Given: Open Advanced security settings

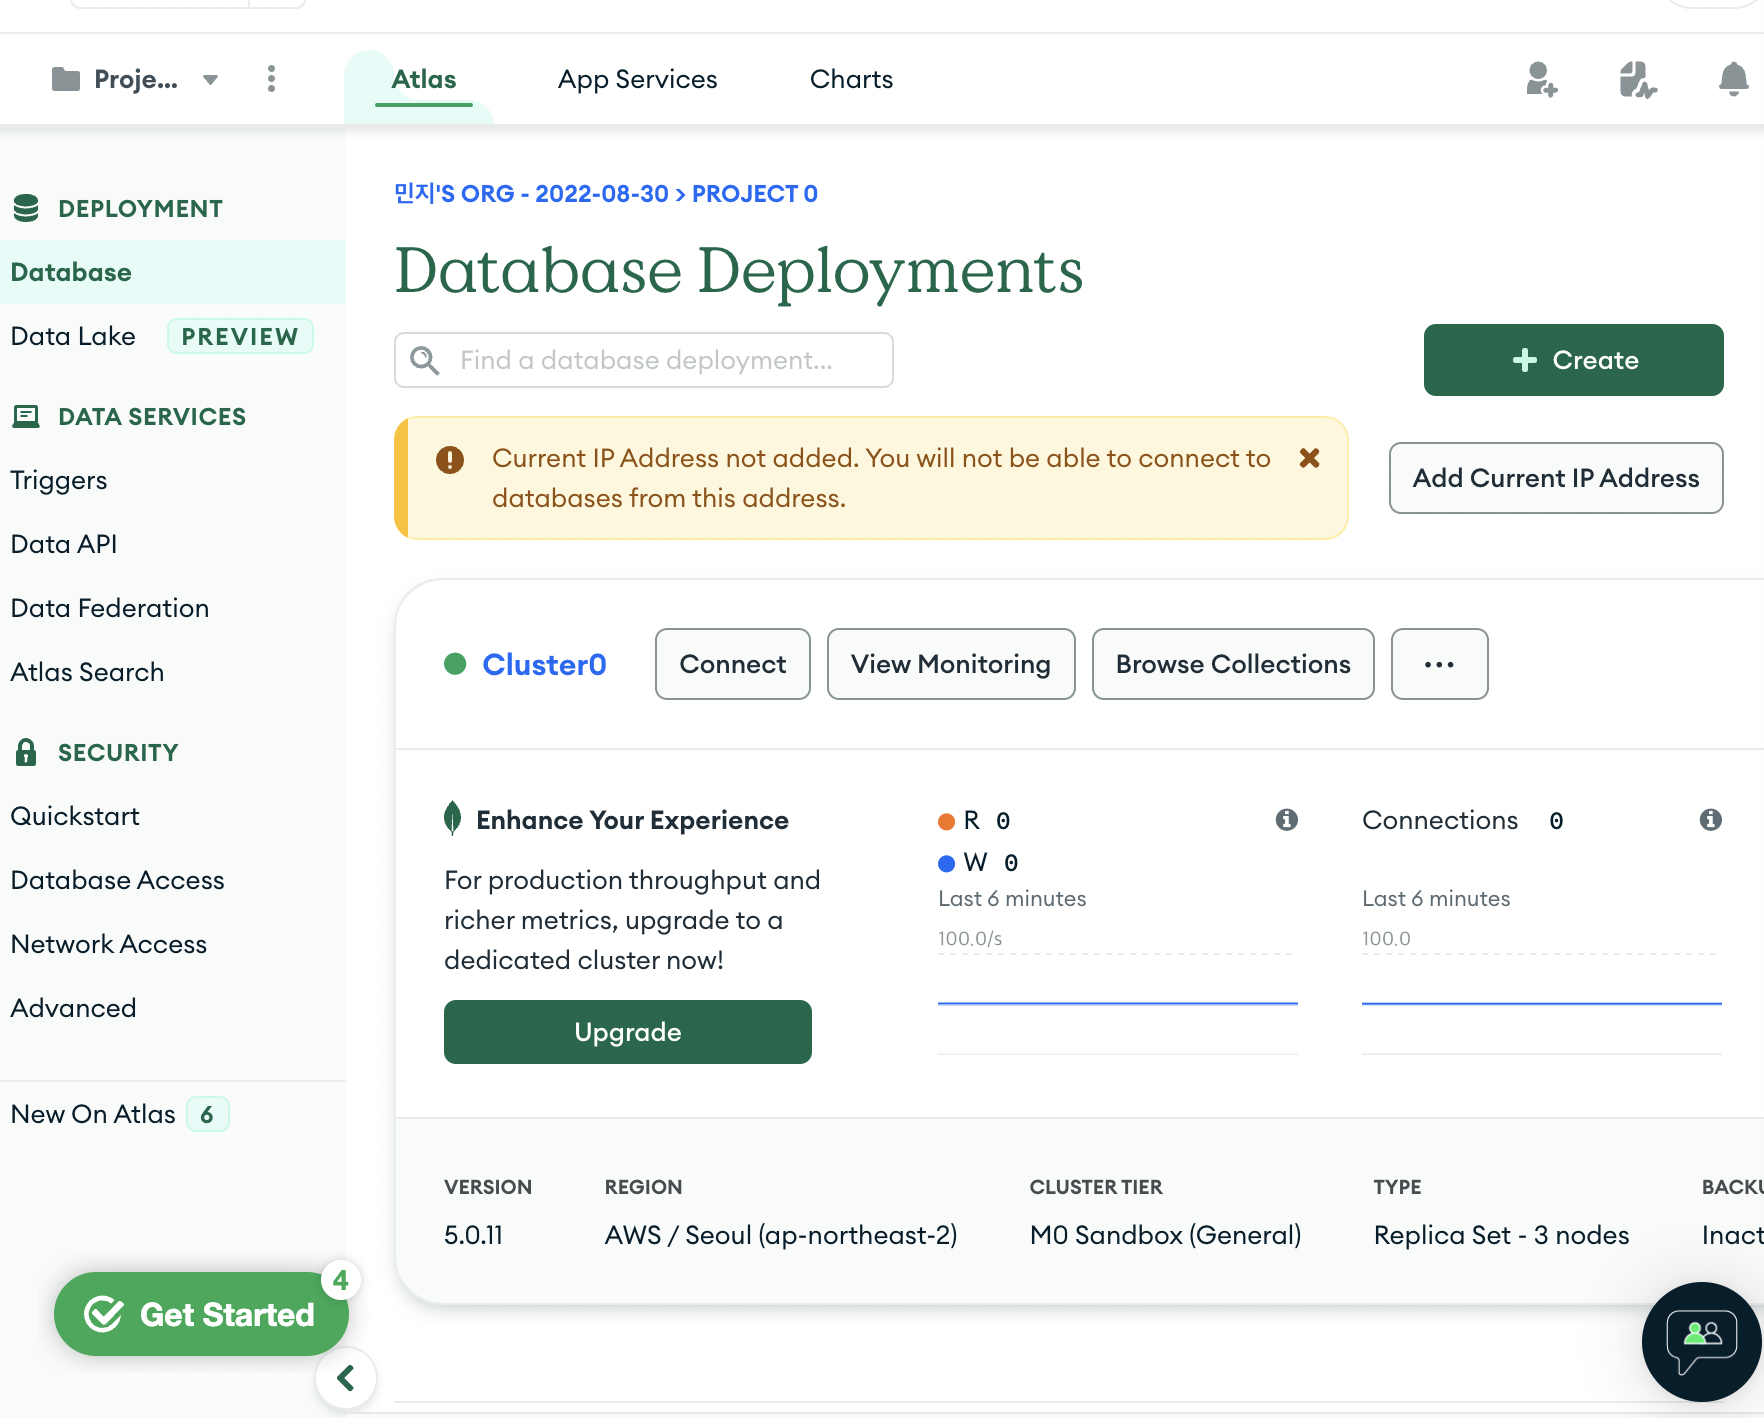Looking at the screenshot, I should pos(73,1008).
